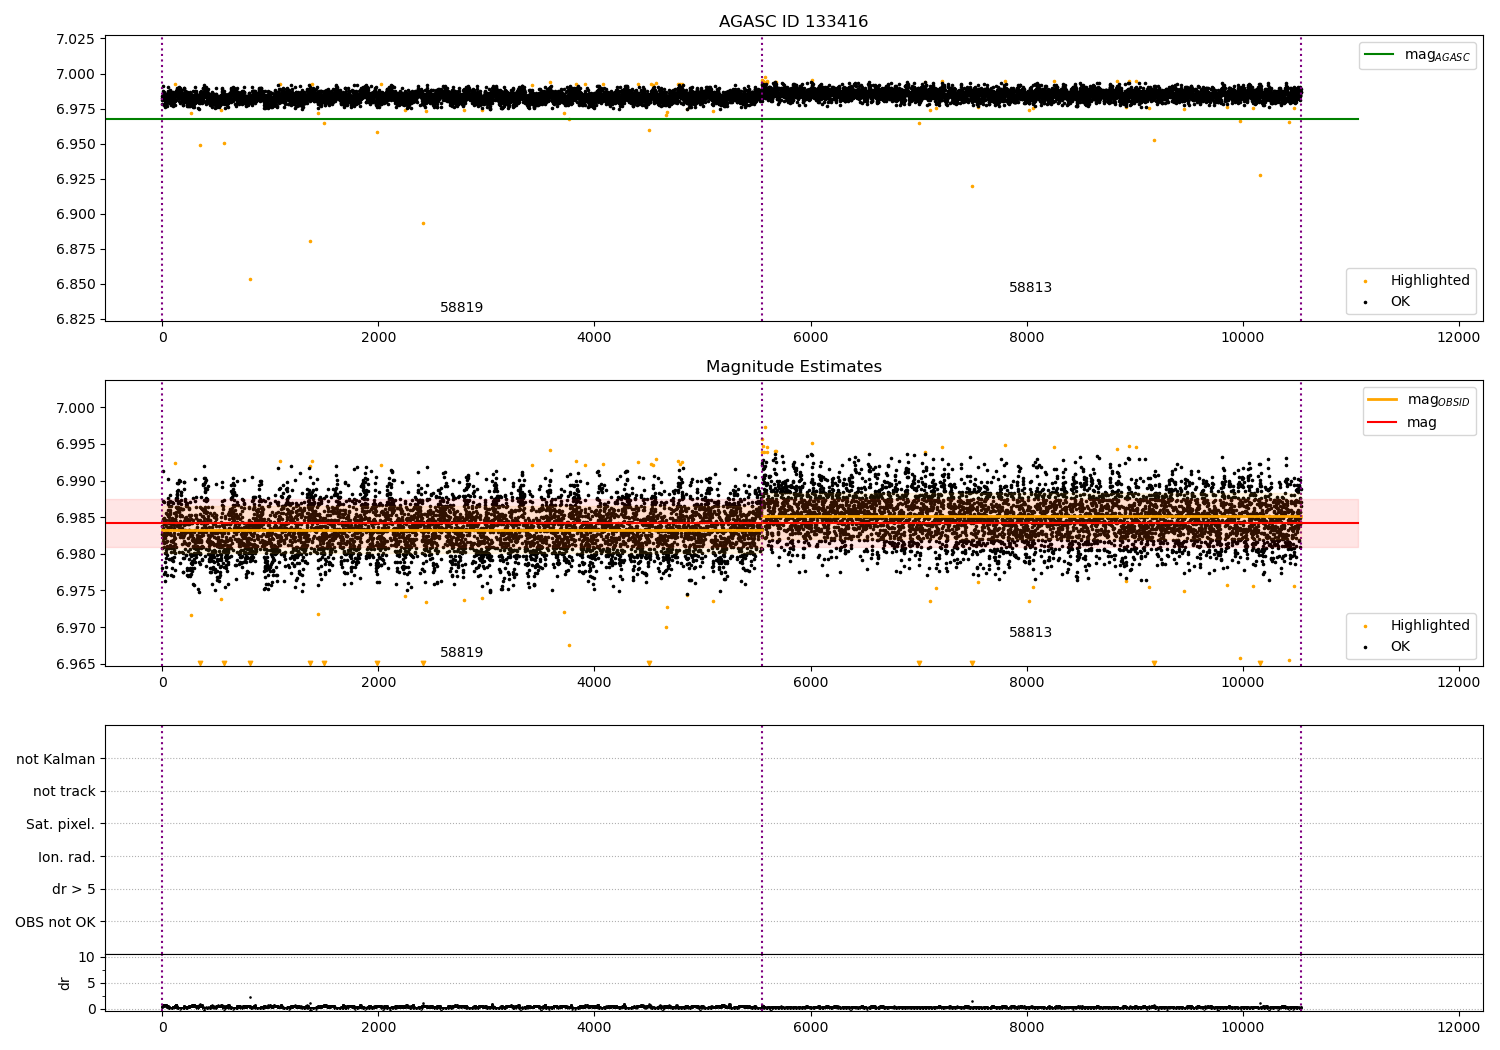Click the 6.850 y-axis tick label
Viewport: 1500px width, 1050px height.
(75, 284)
